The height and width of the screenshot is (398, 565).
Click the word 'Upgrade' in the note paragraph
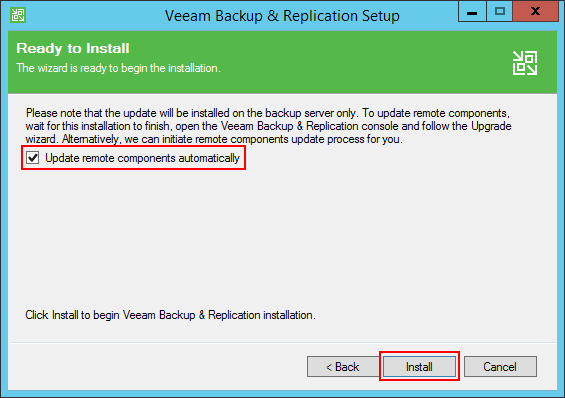[x=491, y=126]
